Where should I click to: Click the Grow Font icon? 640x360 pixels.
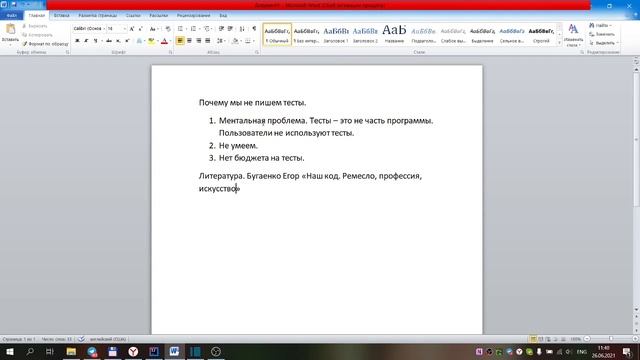tap(131, 29)
